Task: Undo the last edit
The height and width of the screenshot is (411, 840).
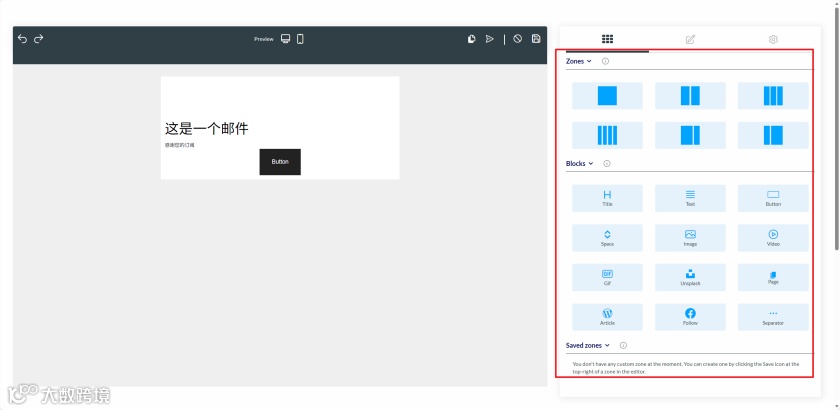Action: click(x=22, y=39)
